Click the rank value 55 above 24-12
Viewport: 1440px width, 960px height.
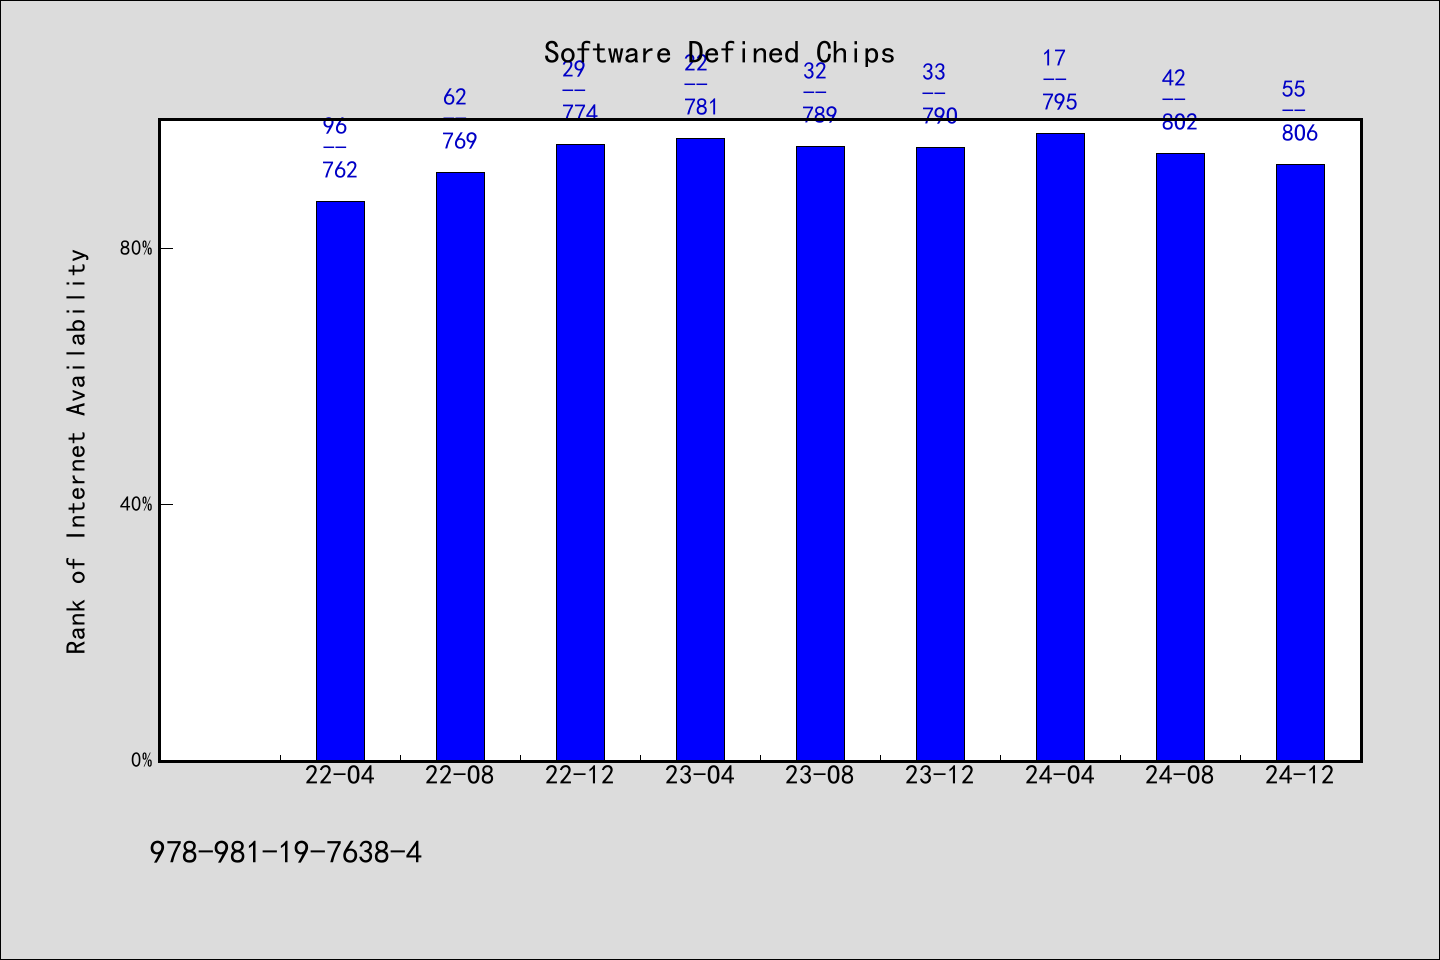pos(1294,89)
